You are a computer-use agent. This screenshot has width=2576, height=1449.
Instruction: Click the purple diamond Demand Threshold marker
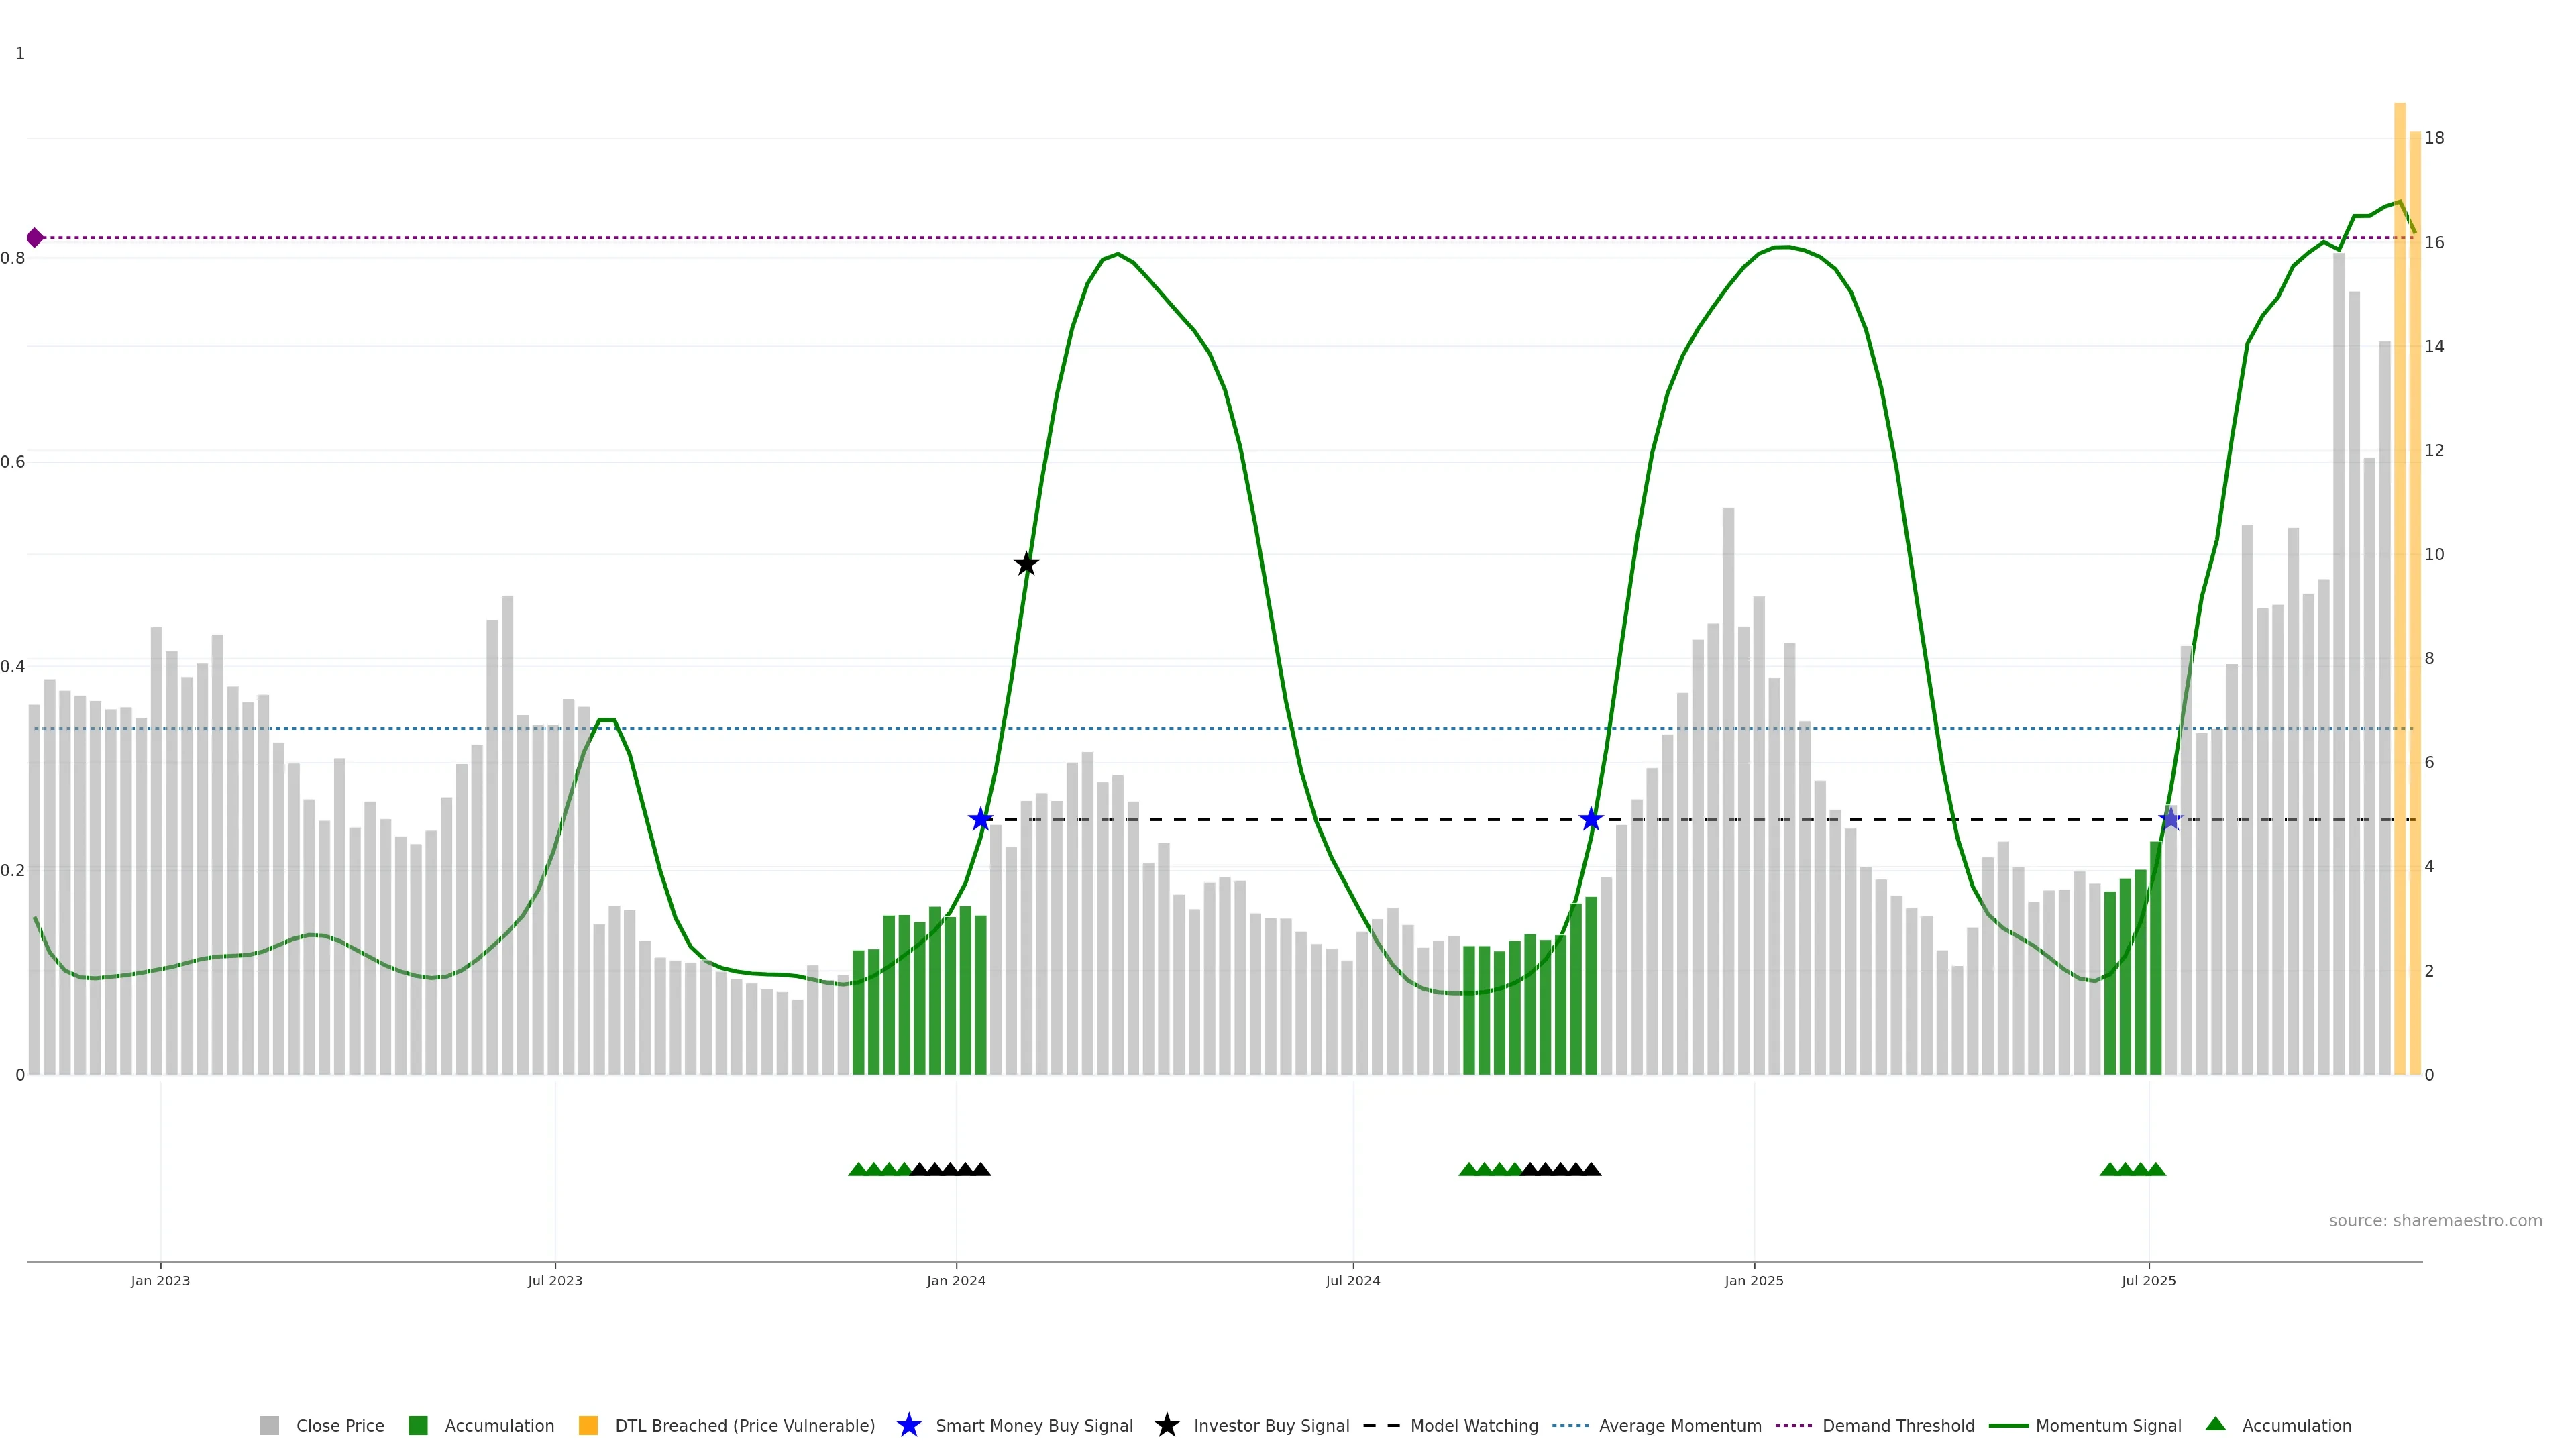click(x=35, y=238)
